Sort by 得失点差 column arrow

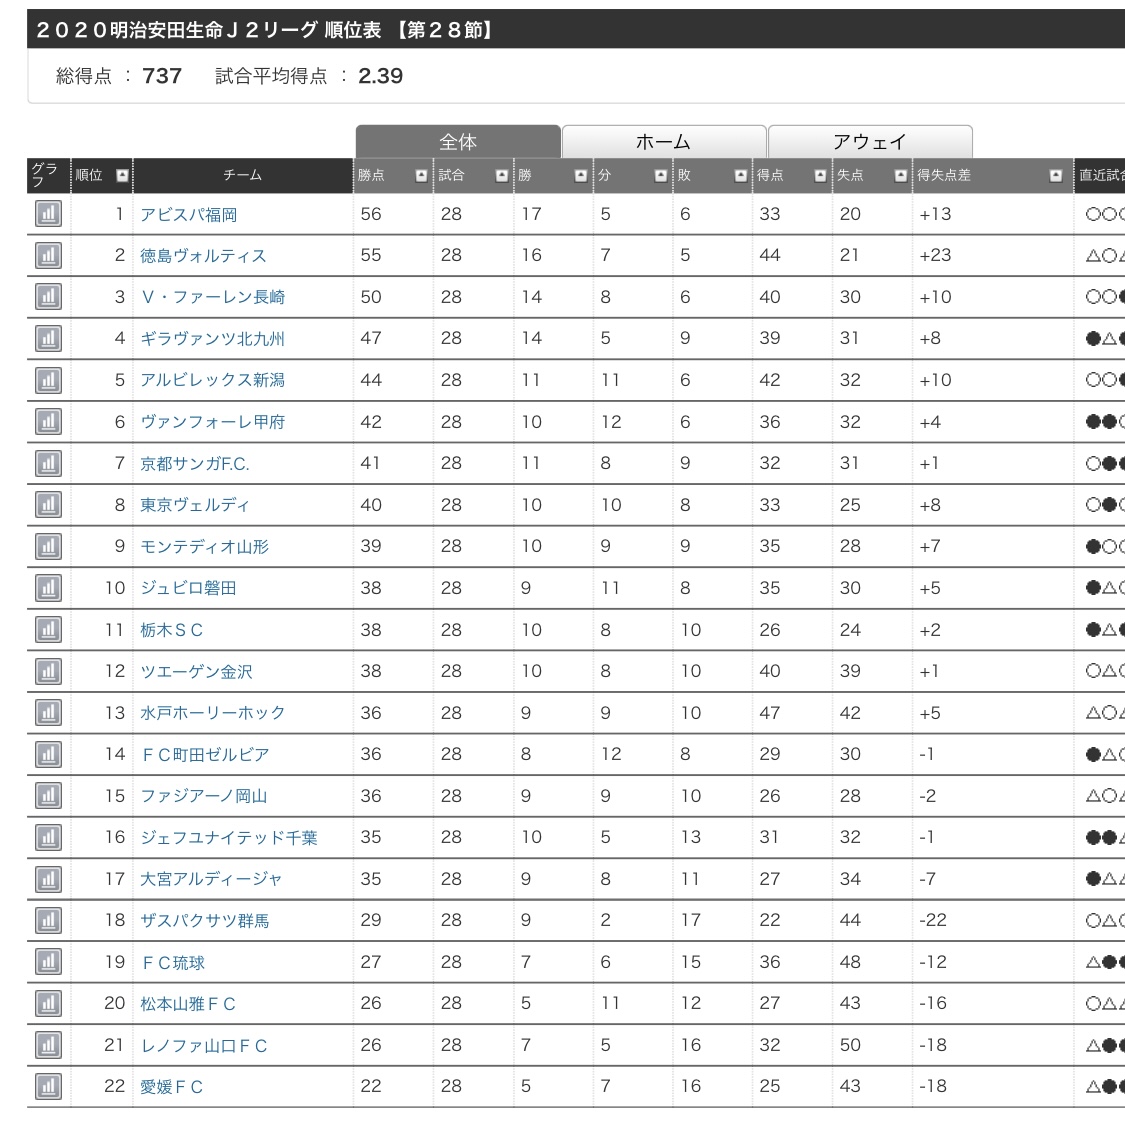pos(1056,176)
